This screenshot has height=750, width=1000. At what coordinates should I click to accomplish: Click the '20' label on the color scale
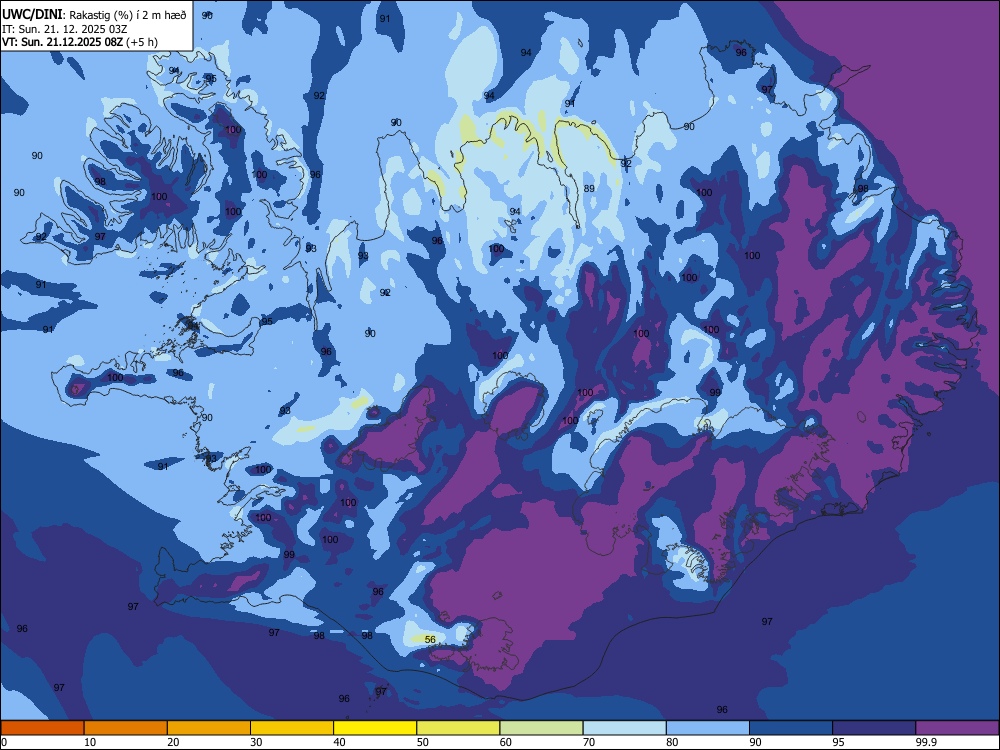173,742
